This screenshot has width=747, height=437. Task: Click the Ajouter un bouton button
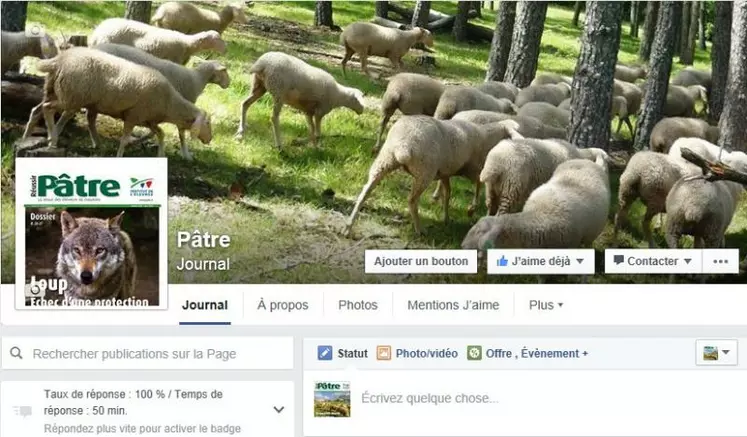coord(421,261)
